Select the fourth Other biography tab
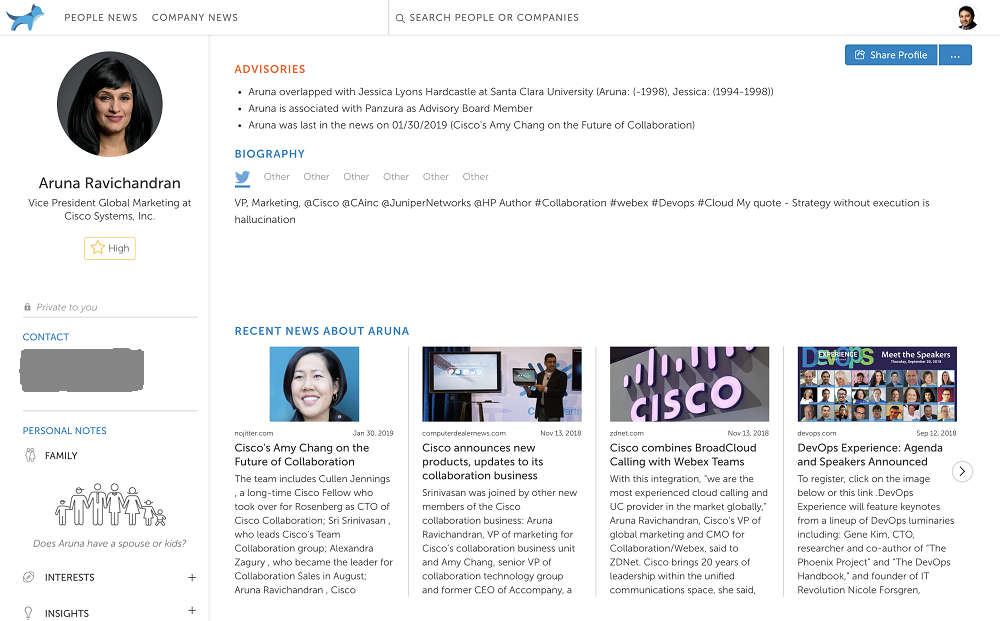Image resolution: width=1000 pixels, height=621 pixels. tap(396, 177)
